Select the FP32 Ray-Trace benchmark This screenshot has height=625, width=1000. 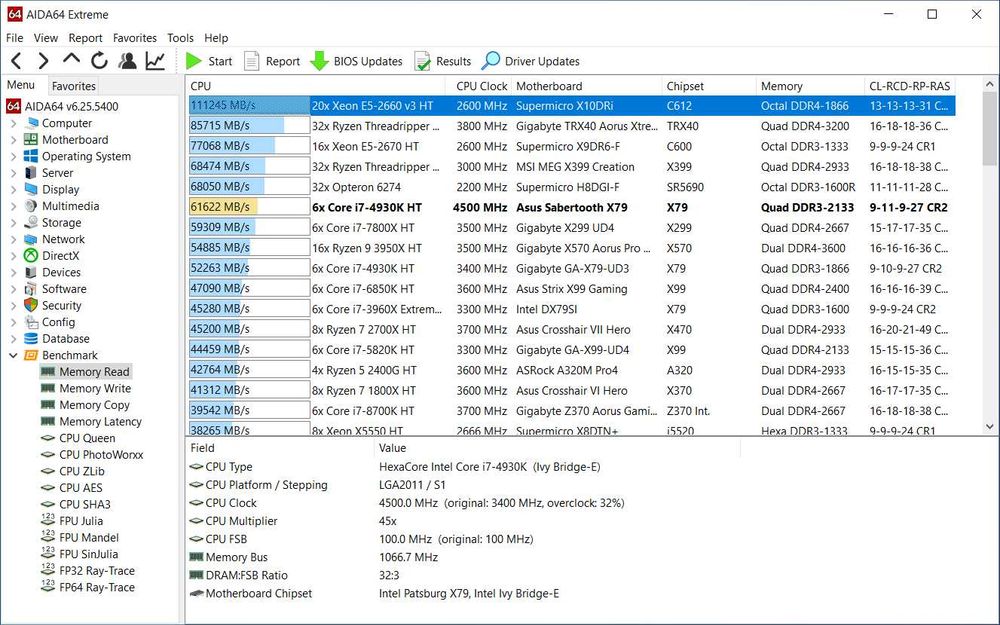coord(88,571)
